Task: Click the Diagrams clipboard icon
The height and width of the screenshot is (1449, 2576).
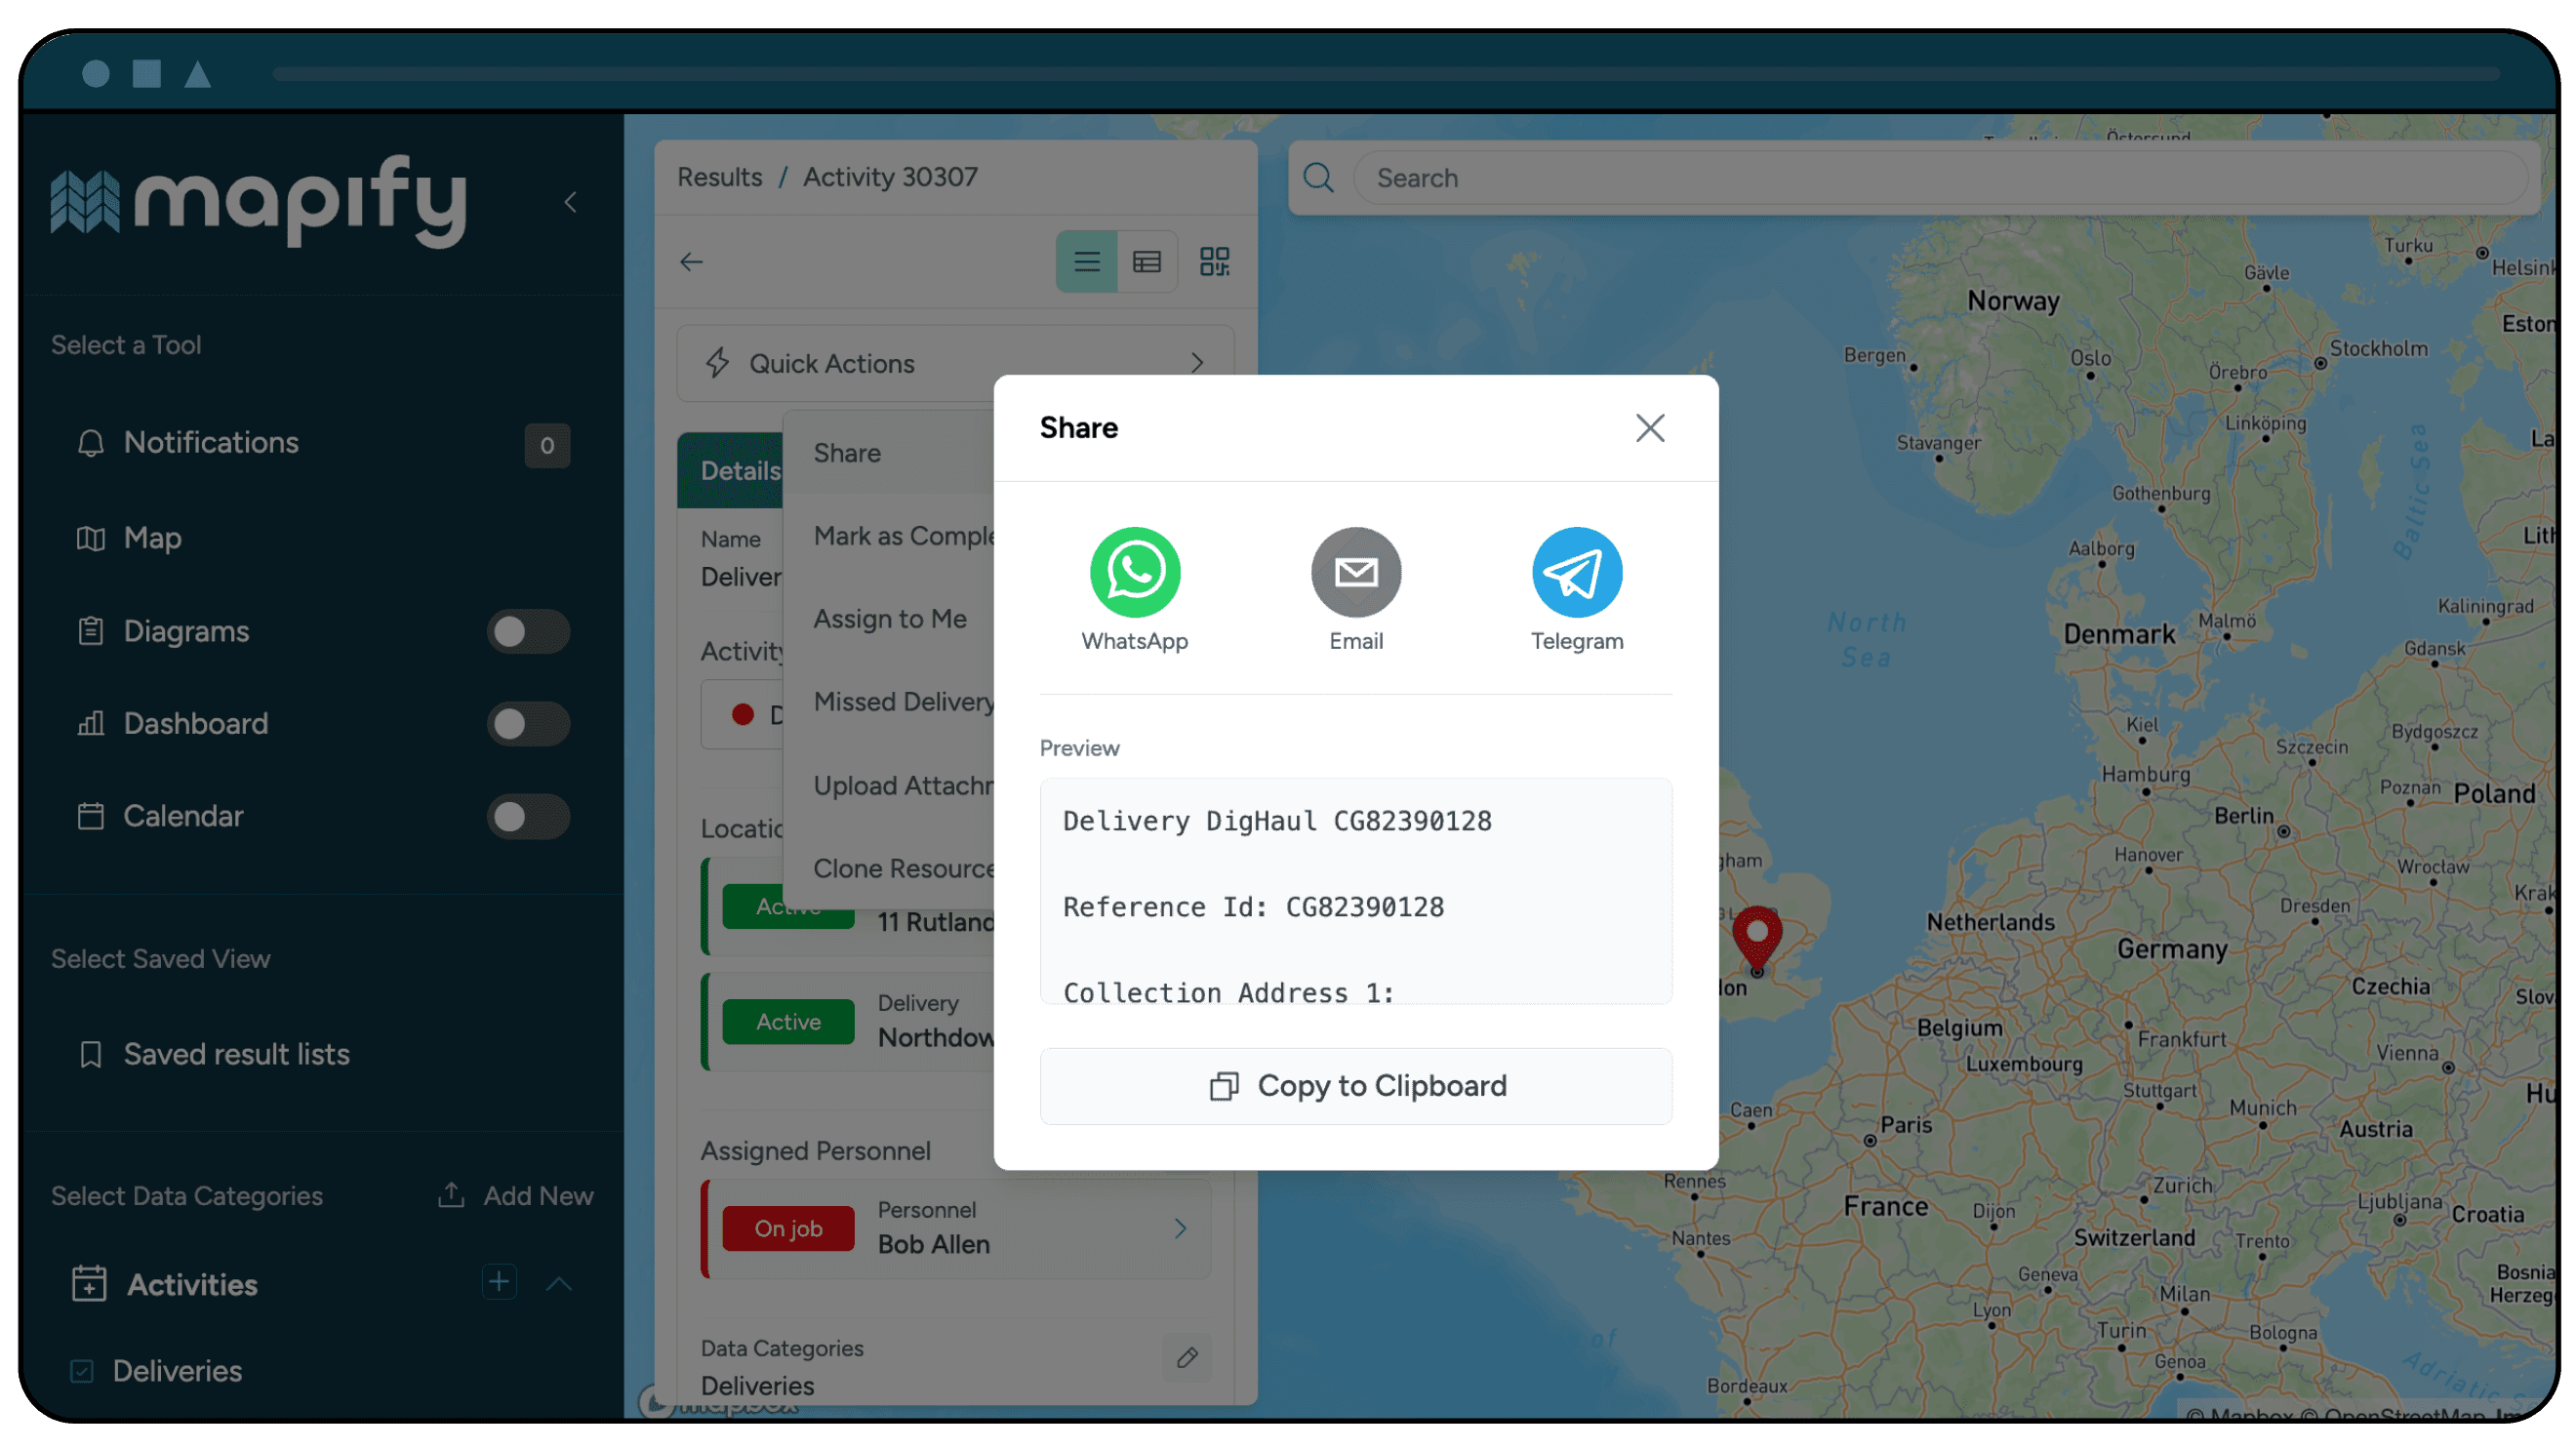Action: click(90, 631)
